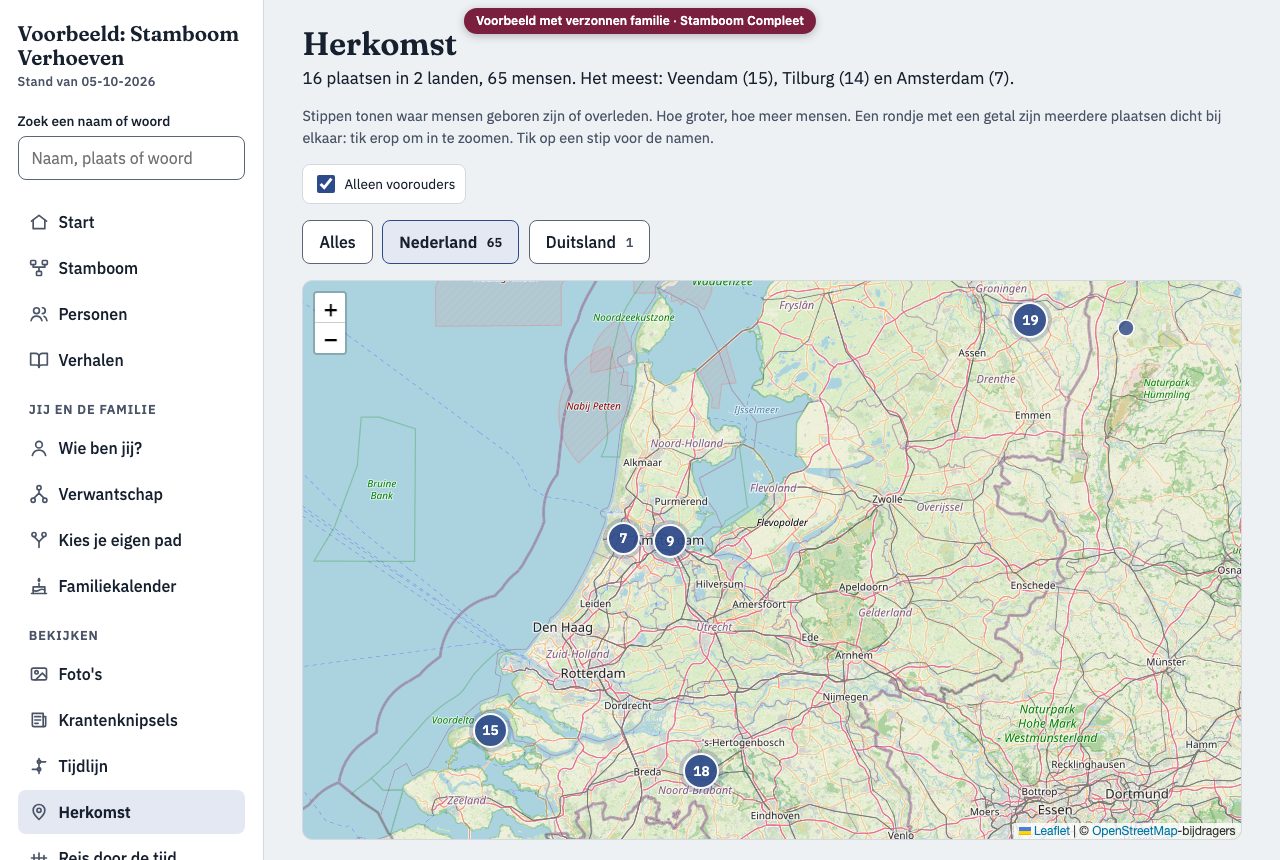1280x860 pixels.
Task: Open the Tijdlijn menu item
Action: 131,766
